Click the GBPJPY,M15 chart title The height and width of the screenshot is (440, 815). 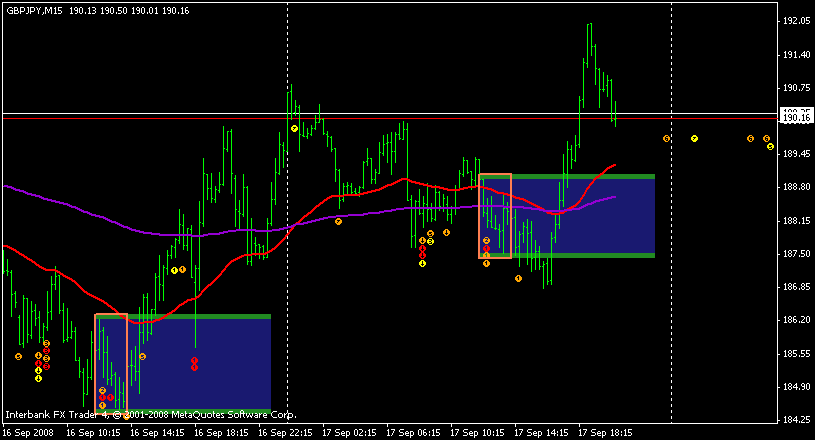34,10
